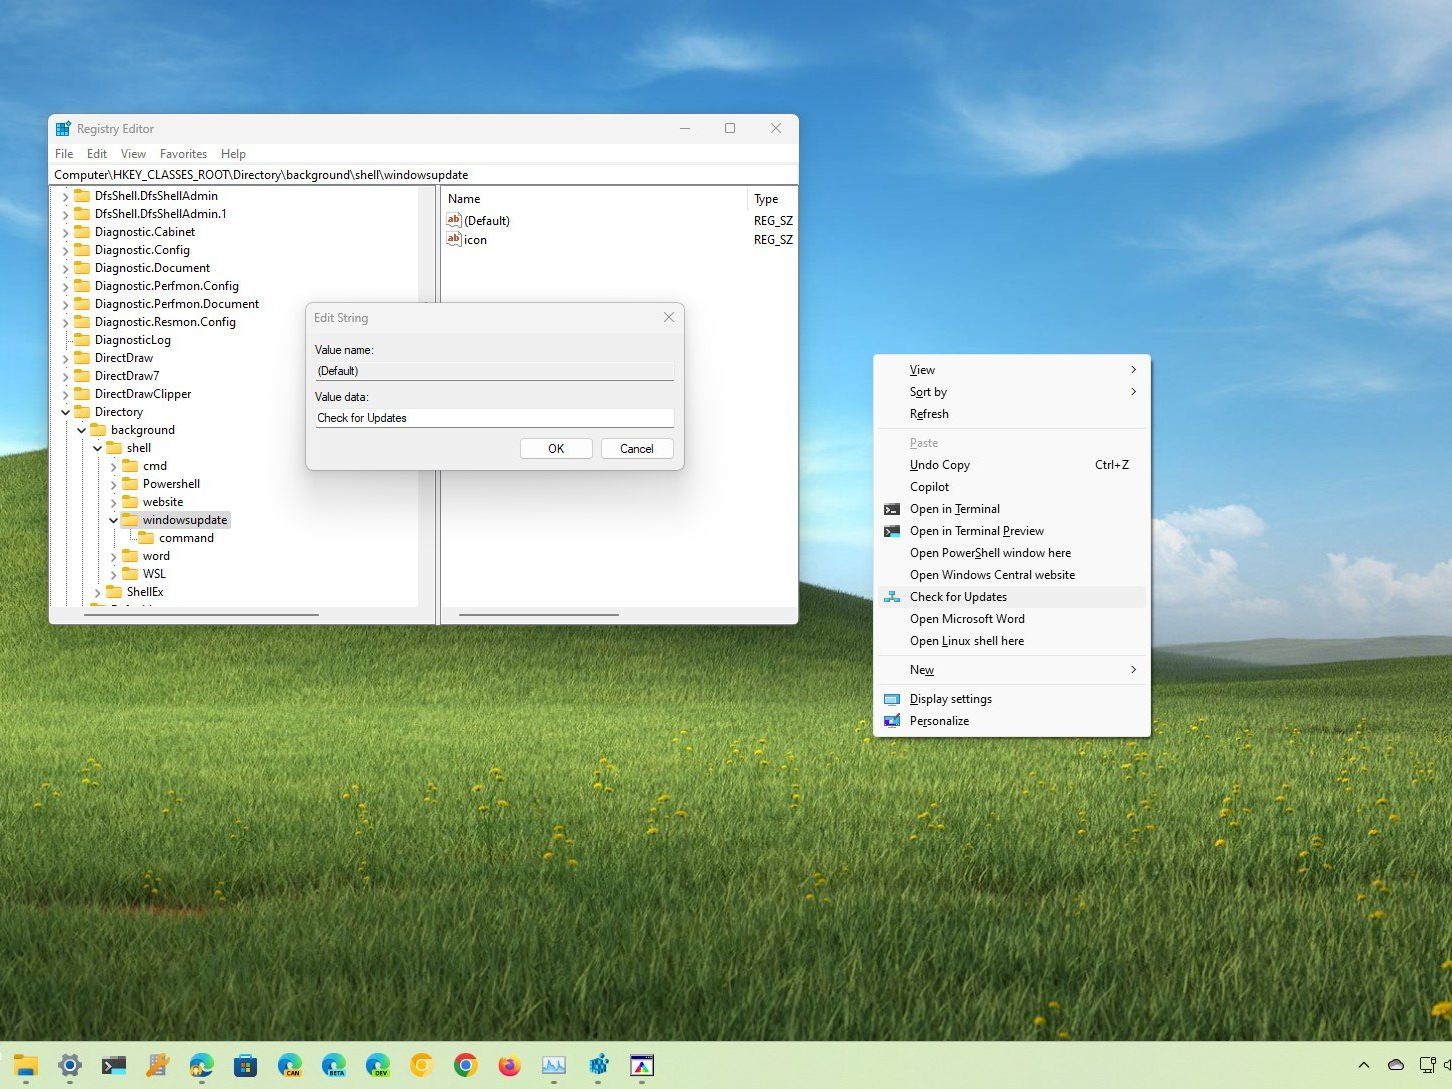Select the icon string value entry
This screenshot has width=1452, height=1089.
pos(475,240)
